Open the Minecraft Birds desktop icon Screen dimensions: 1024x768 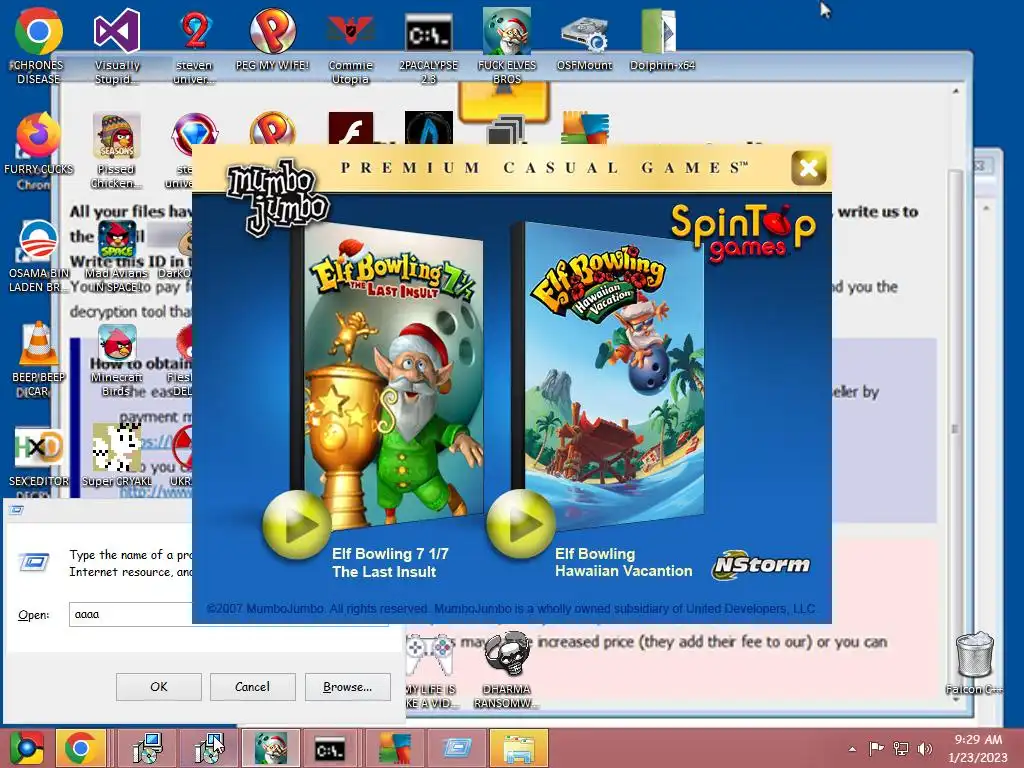point(116,344)
